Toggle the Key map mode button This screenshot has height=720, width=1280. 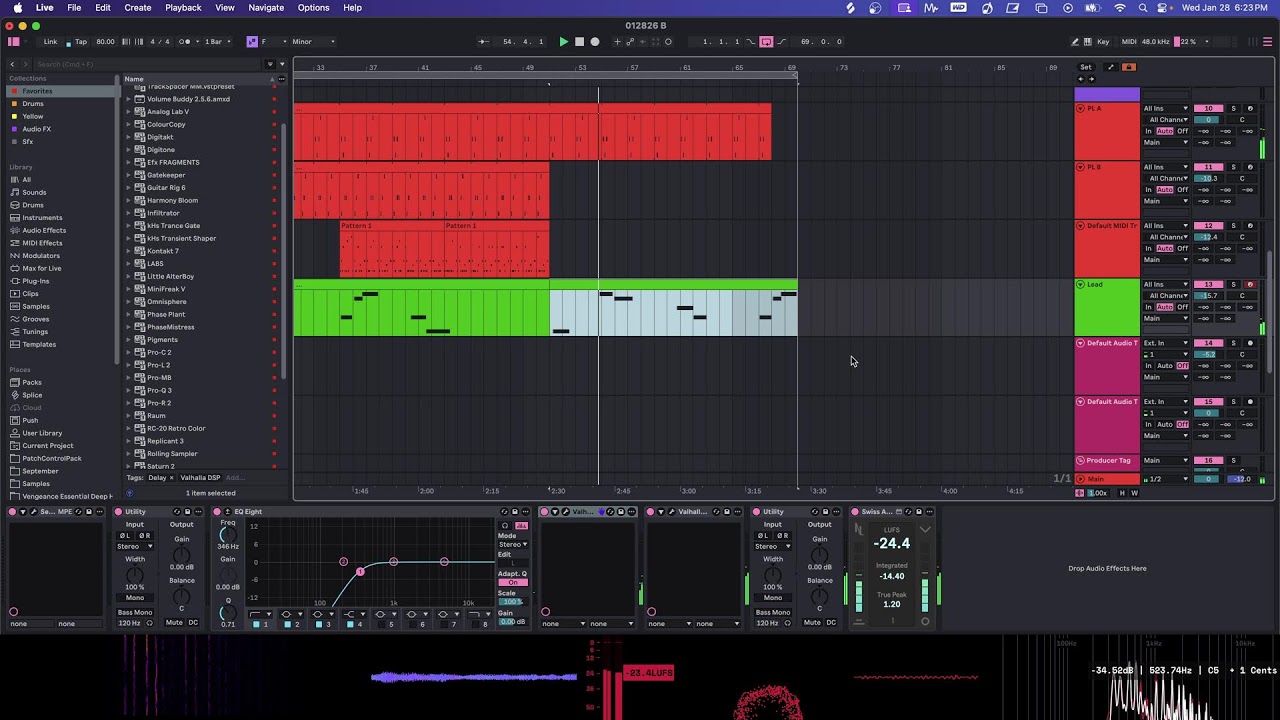point(1103,42)
